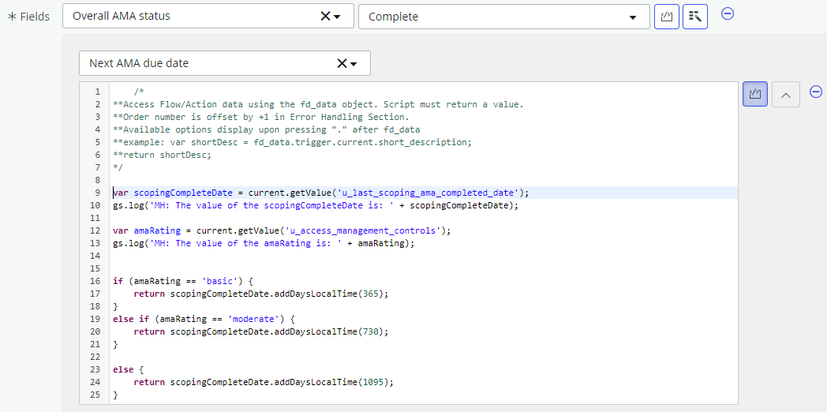Click line 9 var scopingCompleteDate code
This screenshot has width=827, height=412.
321,193
